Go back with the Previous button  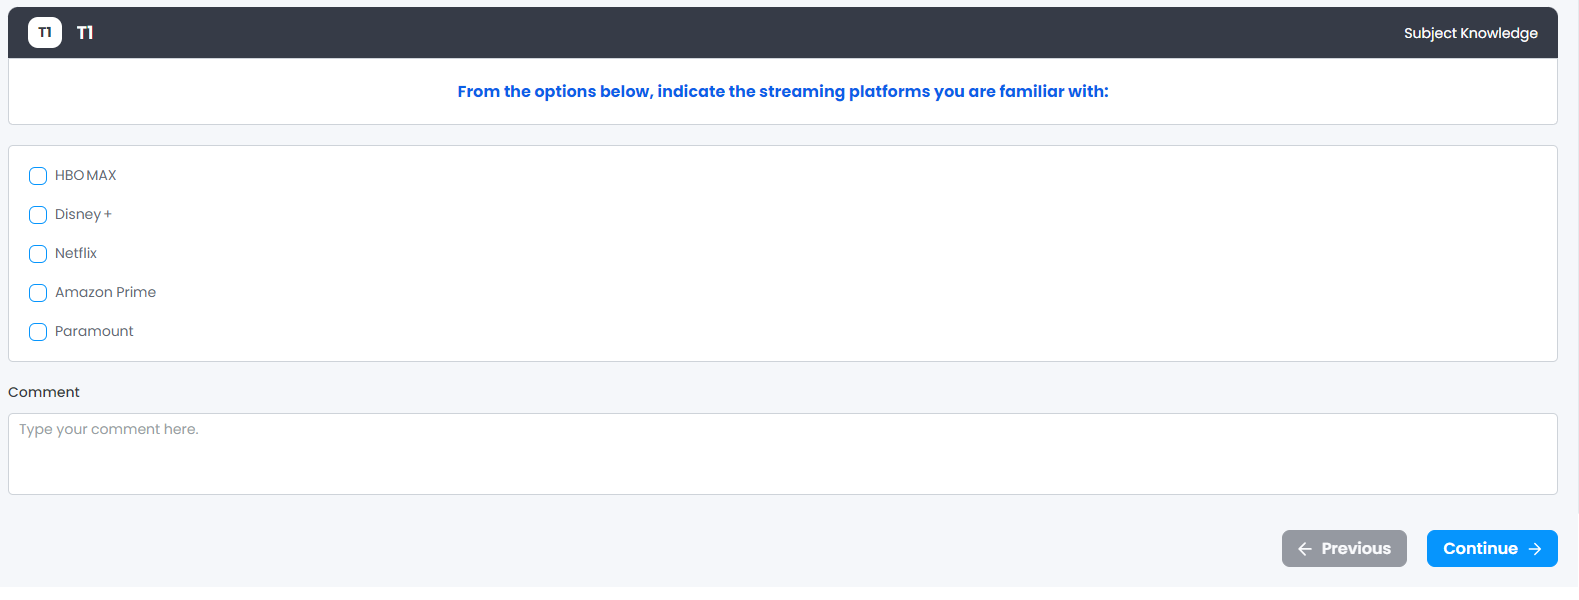tap(1344, 549)
